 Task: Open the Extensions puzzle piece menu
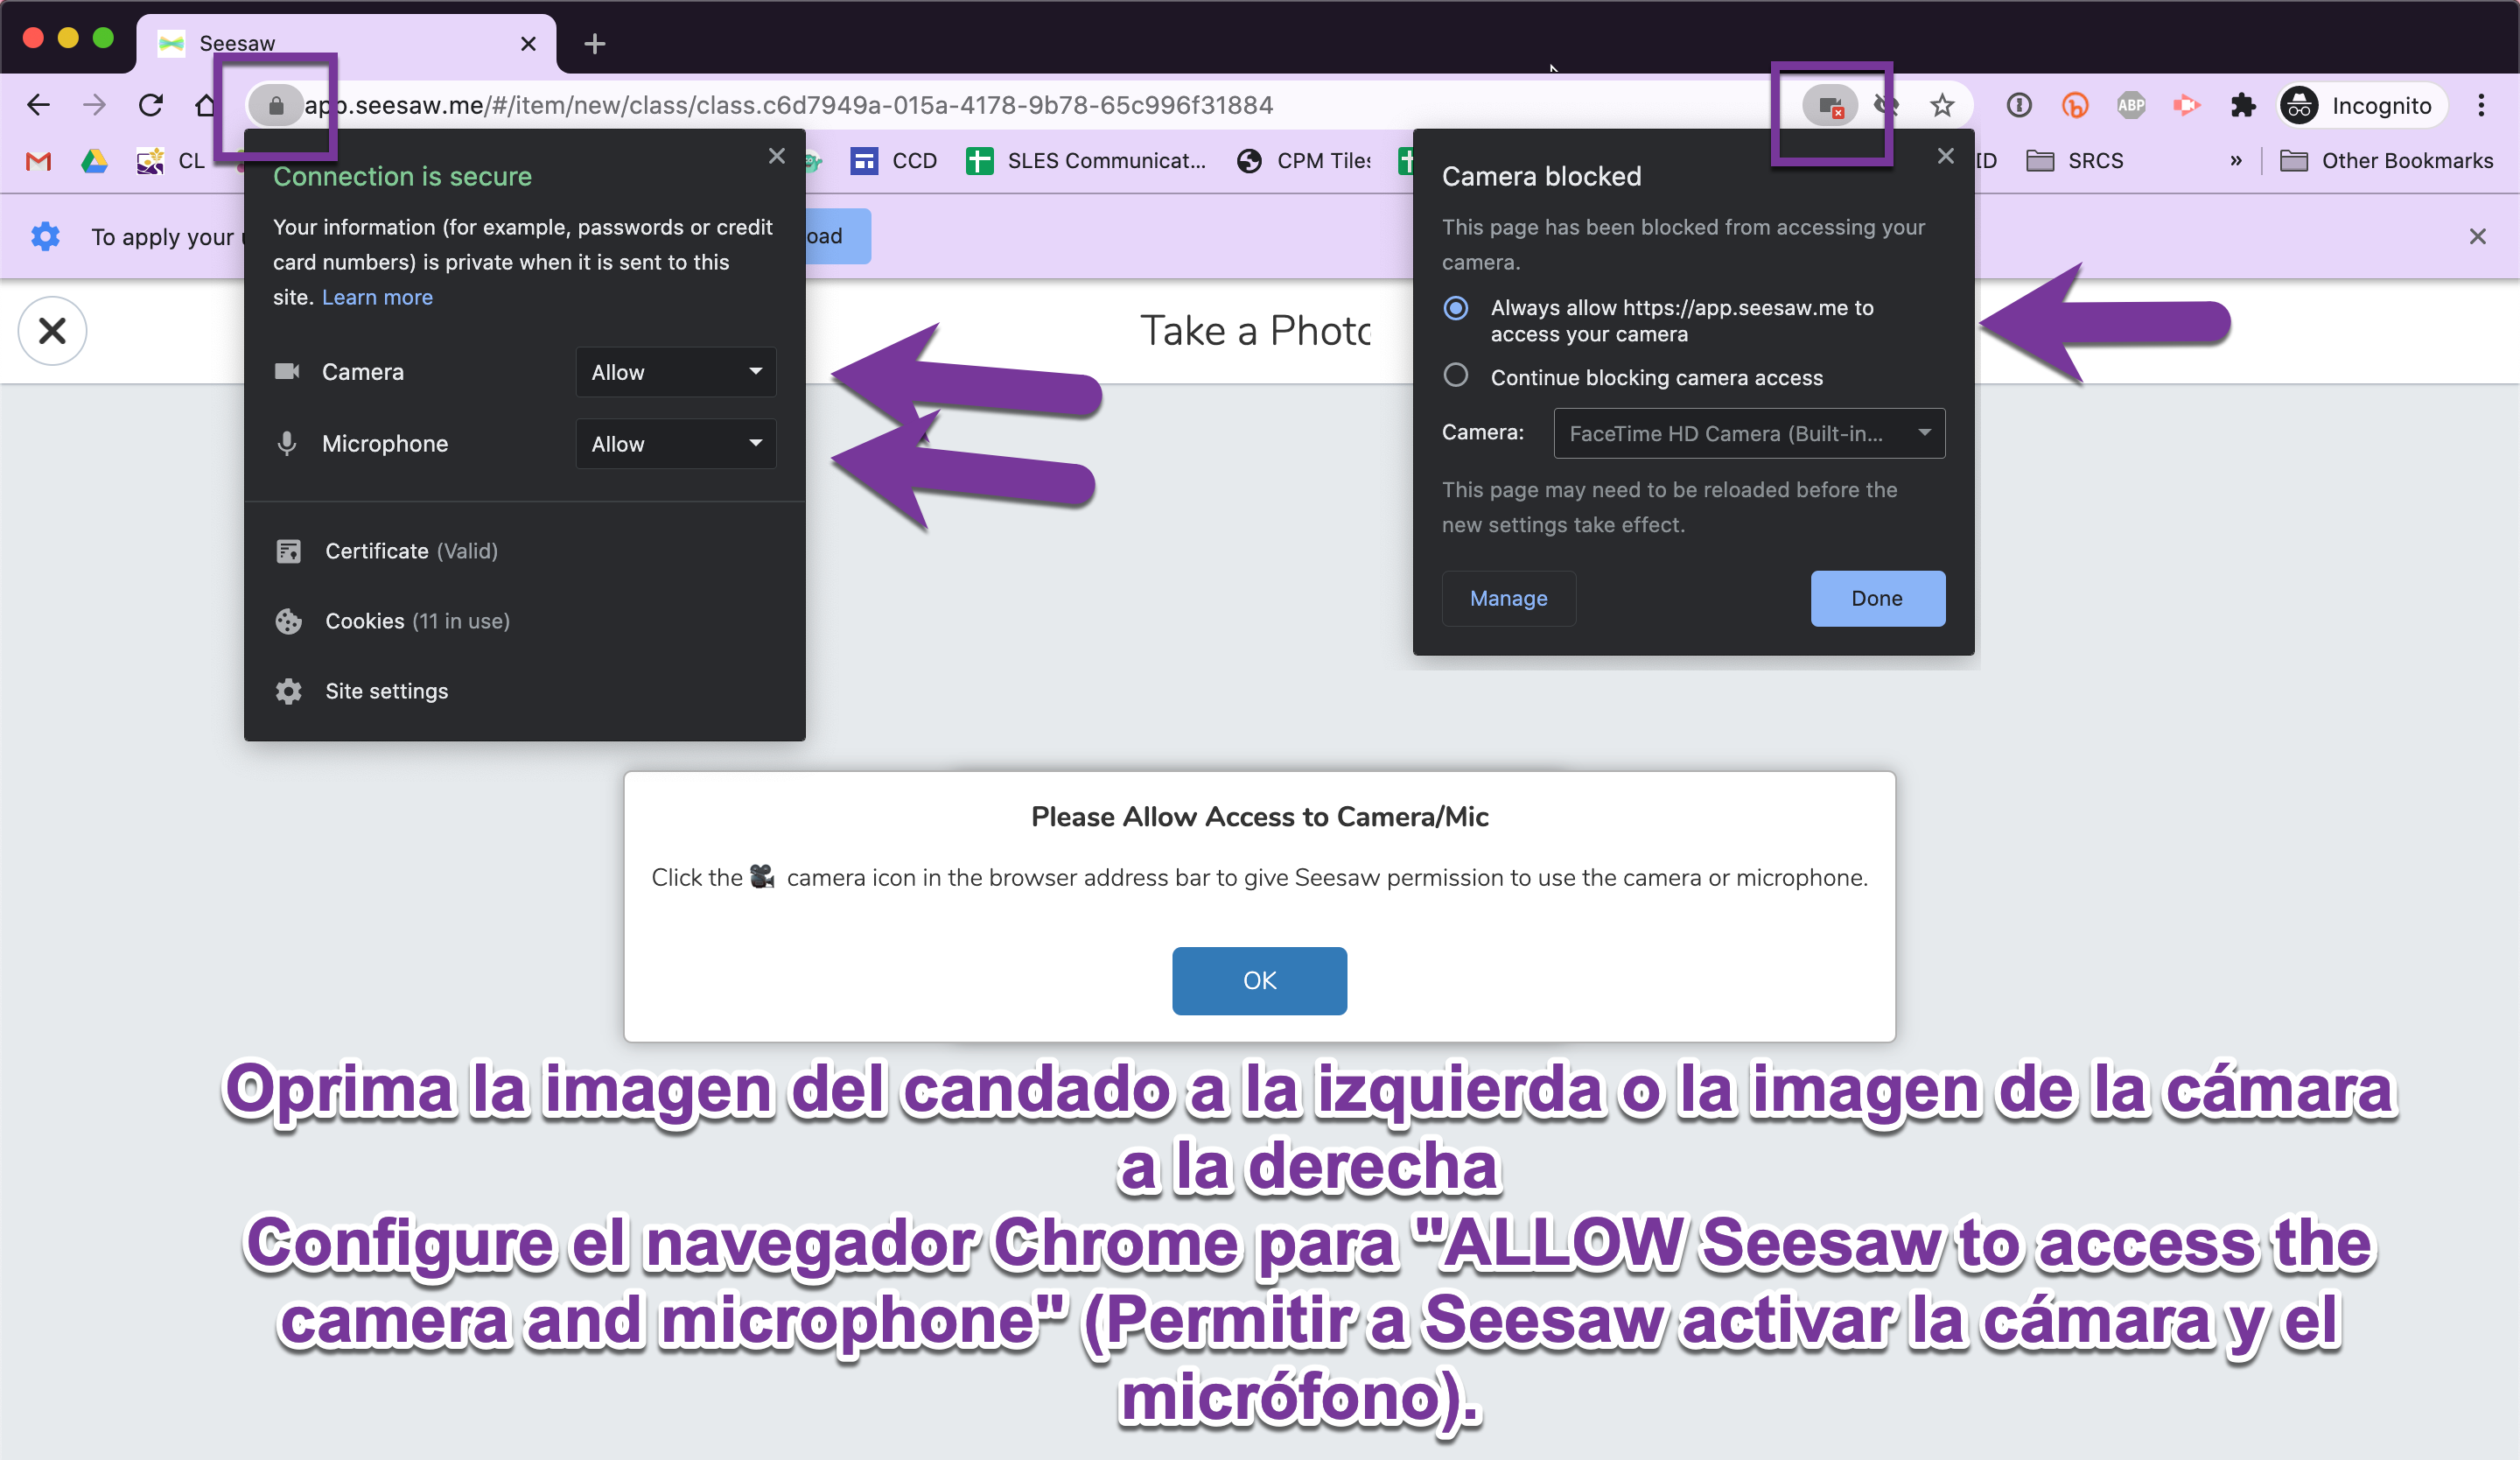click(2243, 105)
